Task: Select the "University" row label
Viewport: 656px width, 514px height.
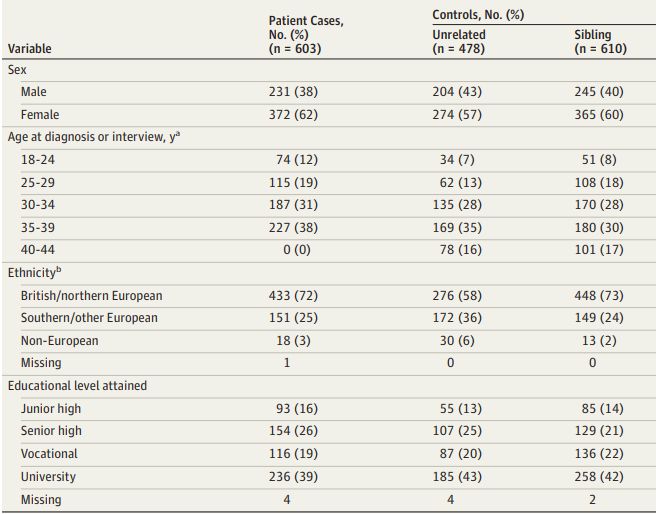Action: click(x=48, y=477)
